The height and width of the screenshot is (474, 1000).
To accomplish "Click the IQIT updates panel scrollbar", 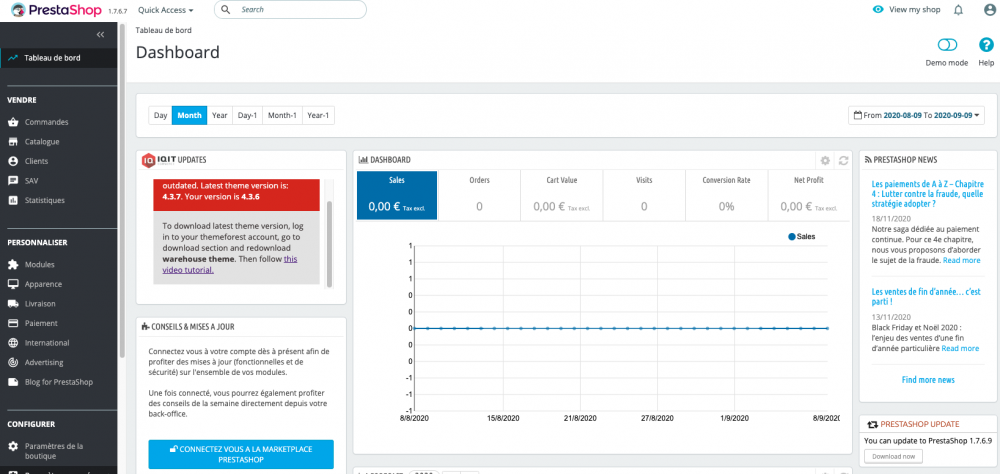I will tap(329, 244).
